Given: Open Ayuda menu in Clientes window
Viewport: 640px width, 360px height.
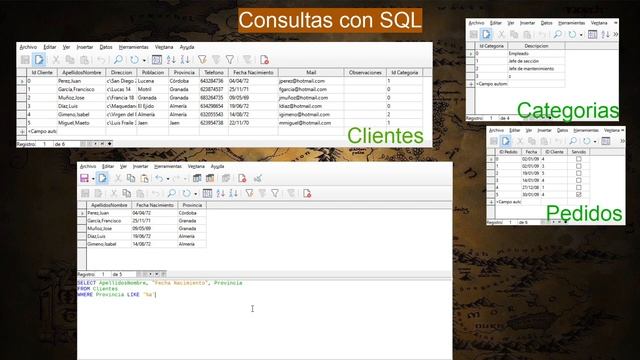Looking at the screenshot, I should tap(187, 47).
